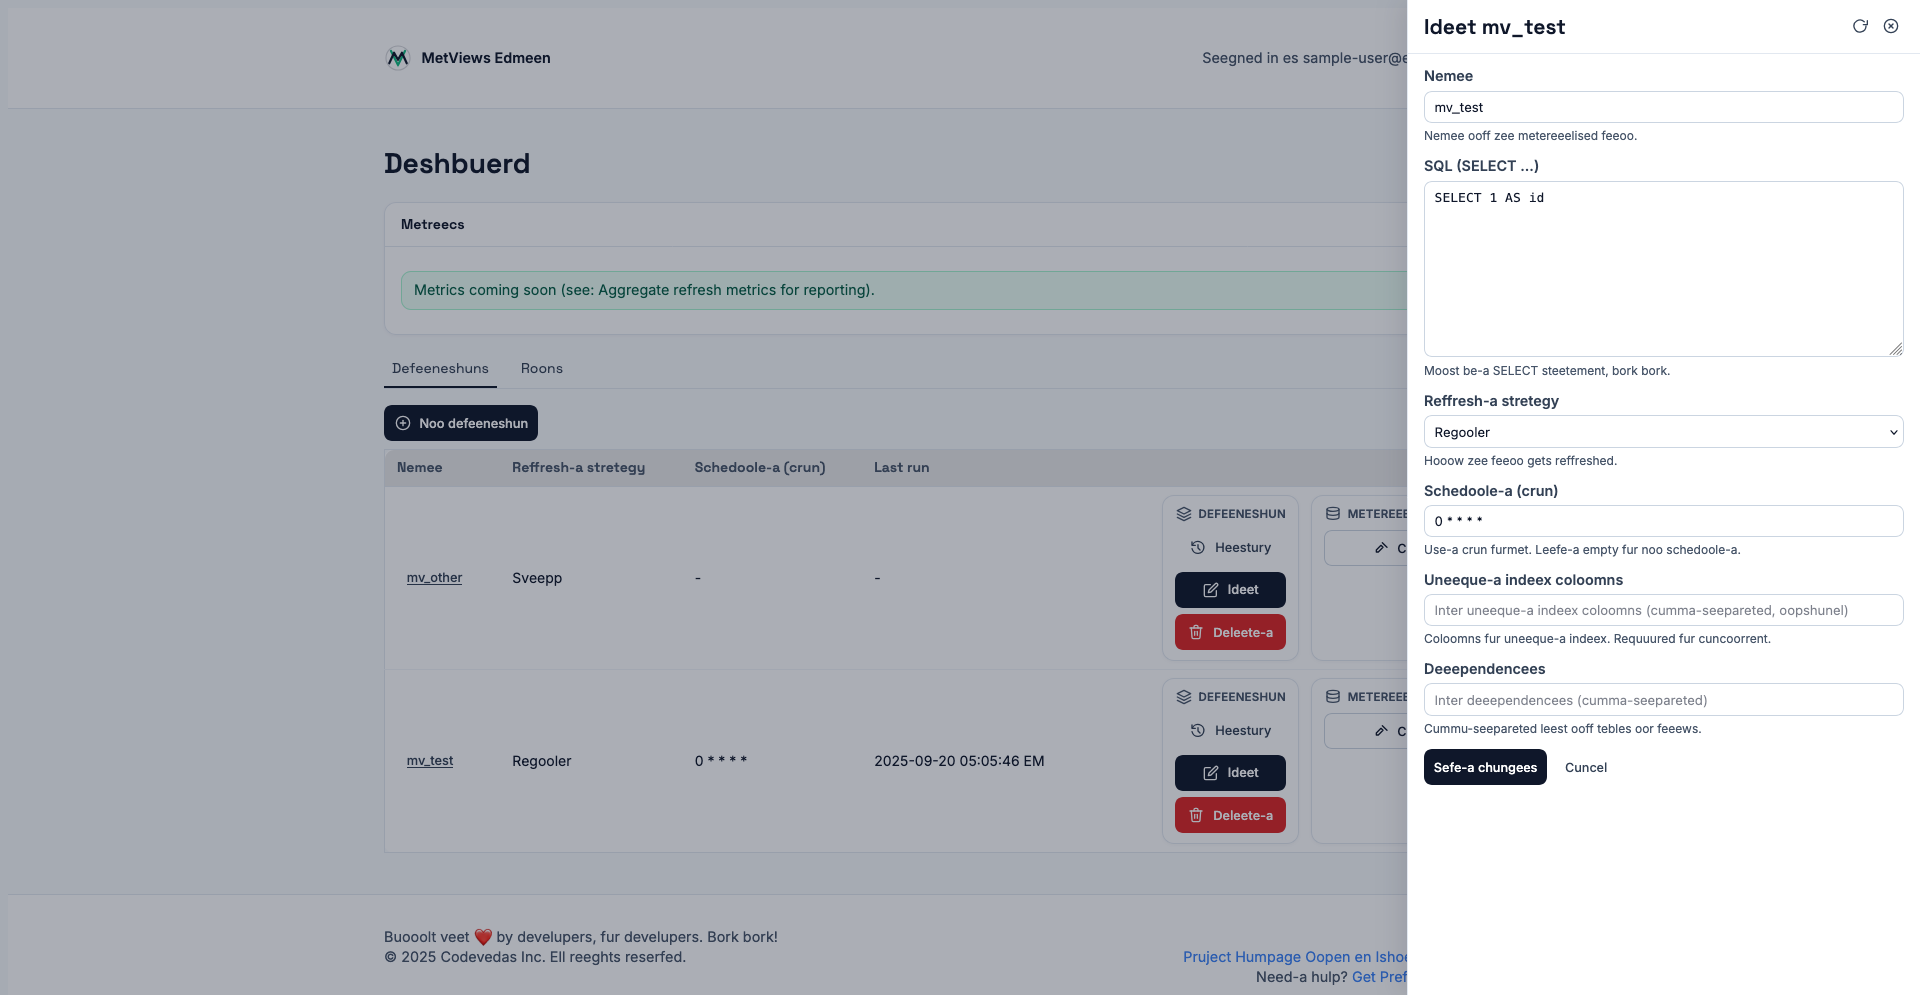Click the trash icon to delete mv_test

(x=1196, y=816)
